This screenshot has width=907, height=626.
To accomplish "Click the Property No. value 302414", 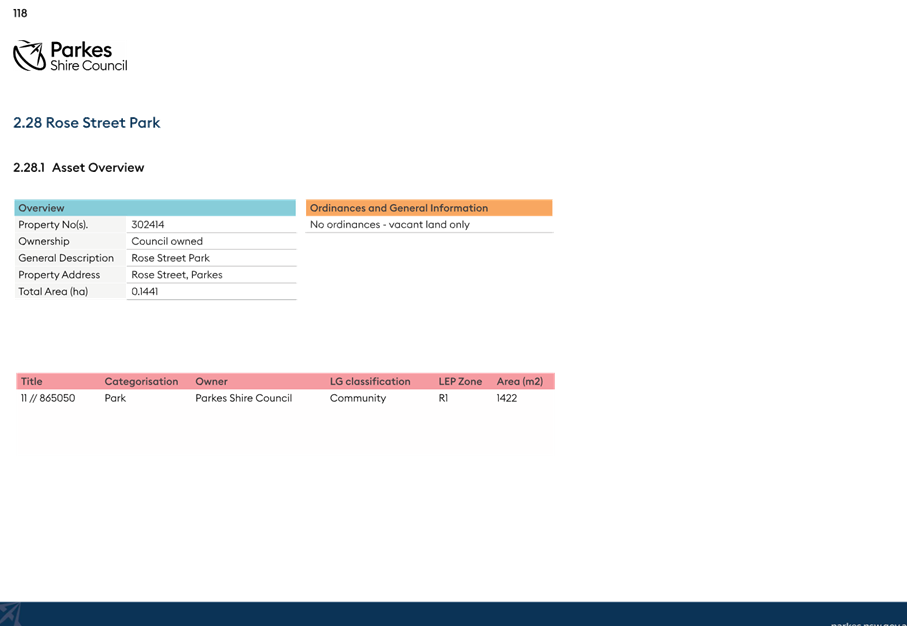I will click(148, 224).
